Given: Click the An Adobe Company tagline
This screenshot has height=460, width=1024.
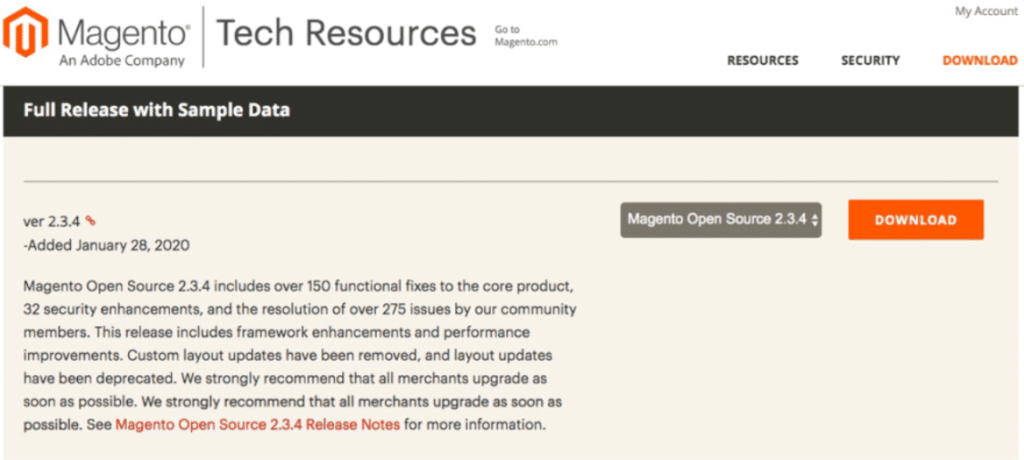Looking at the screenshot, I should coord(122,61).
